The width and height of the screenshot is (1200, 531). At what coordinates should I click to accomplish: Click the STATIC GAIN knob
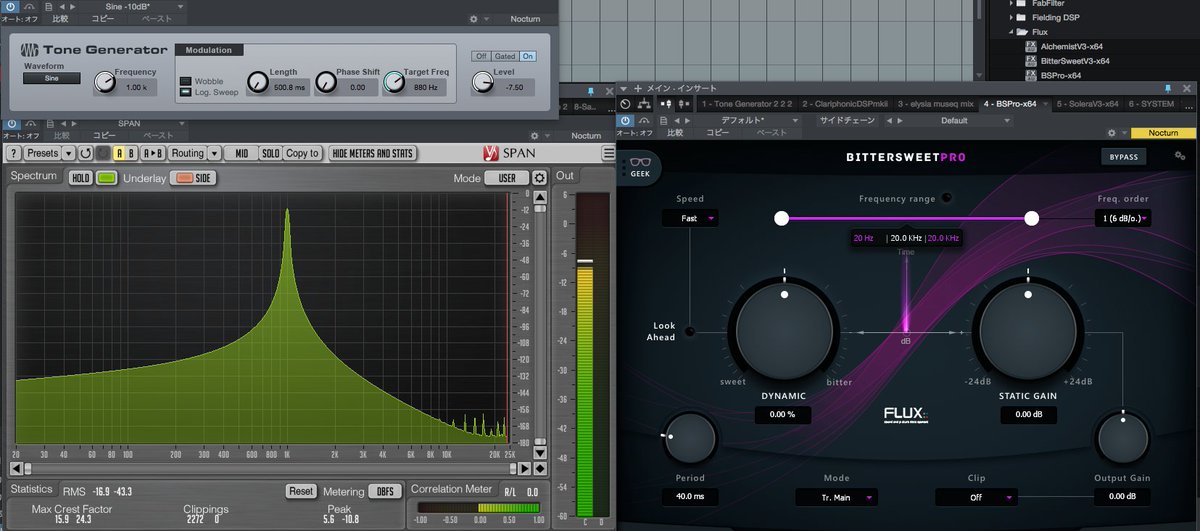(x=1029, y=333)
